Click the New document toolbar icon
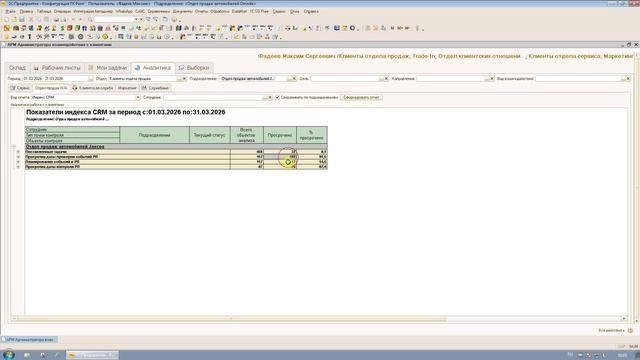Image resolution: width=640 pixels, height=360 pixels. [x=7, y=19]
